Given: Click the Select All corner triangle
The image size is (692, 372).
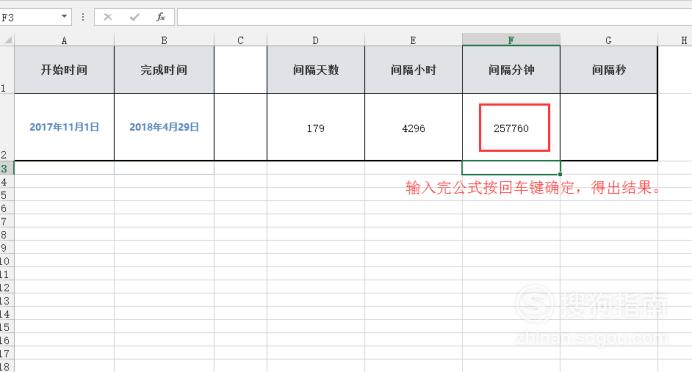Looking at the screenshot, I should pyautogui.click(x=8, y=40).
